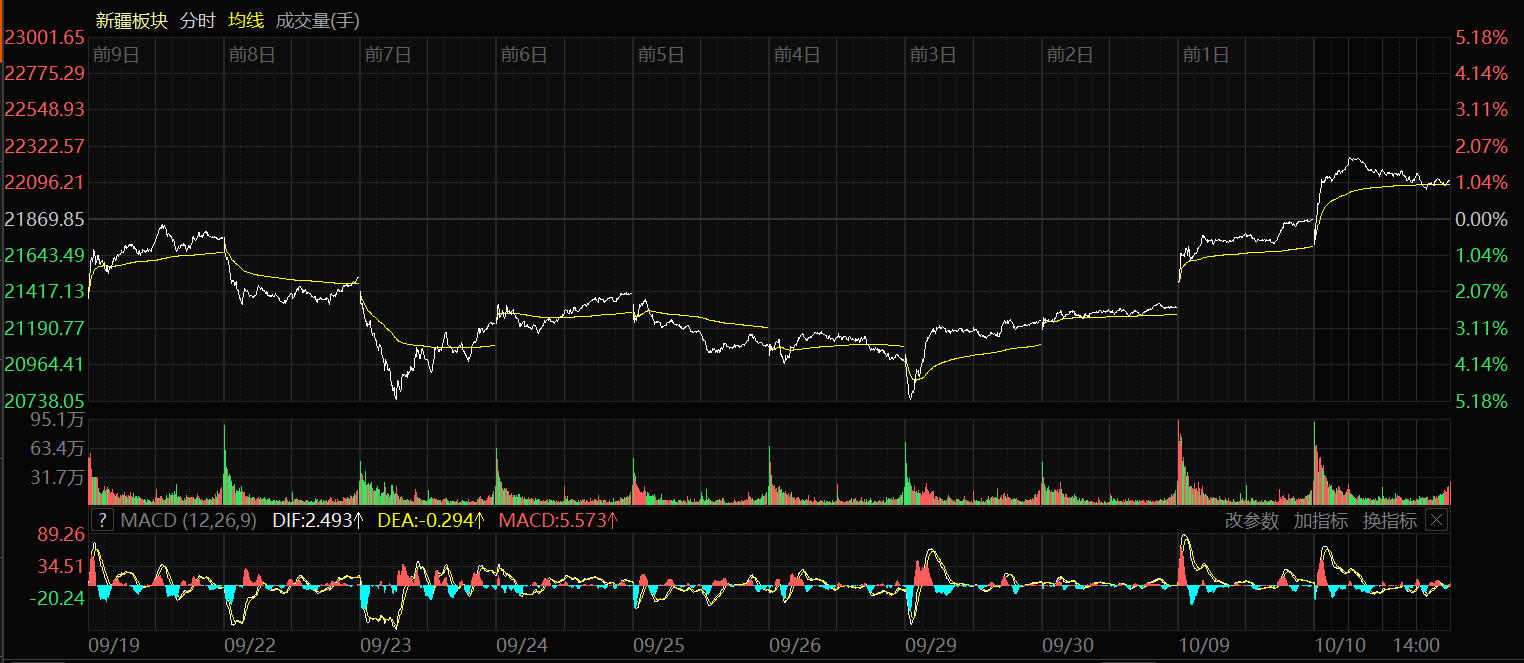The height and width of the screenshot is (663, 1524).
Task: Select the 分时 chart label
Action: coord(197,20)
